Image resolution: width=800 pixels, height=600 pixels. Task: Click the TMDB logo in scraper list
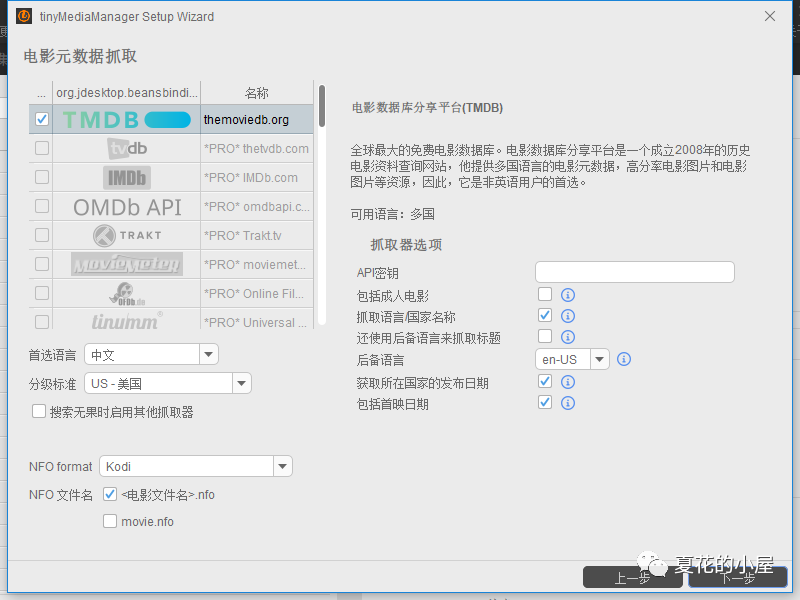[x=126, y=119]
